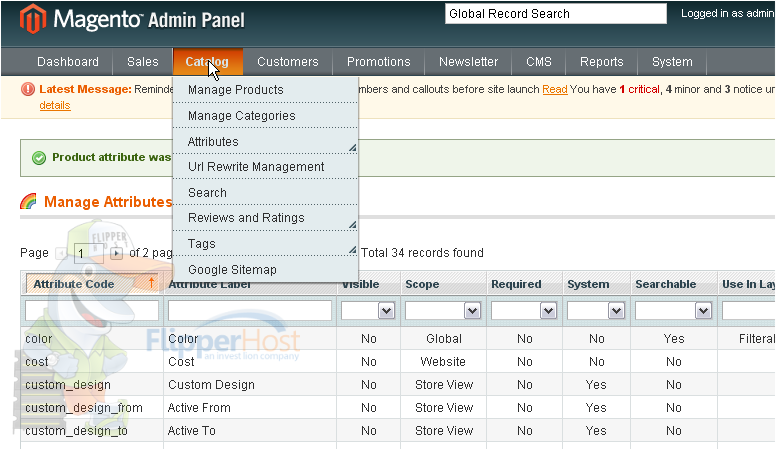This screenshot has height=450, width=776.
Task: Open the Sales menu
Action: pos(143,62)
